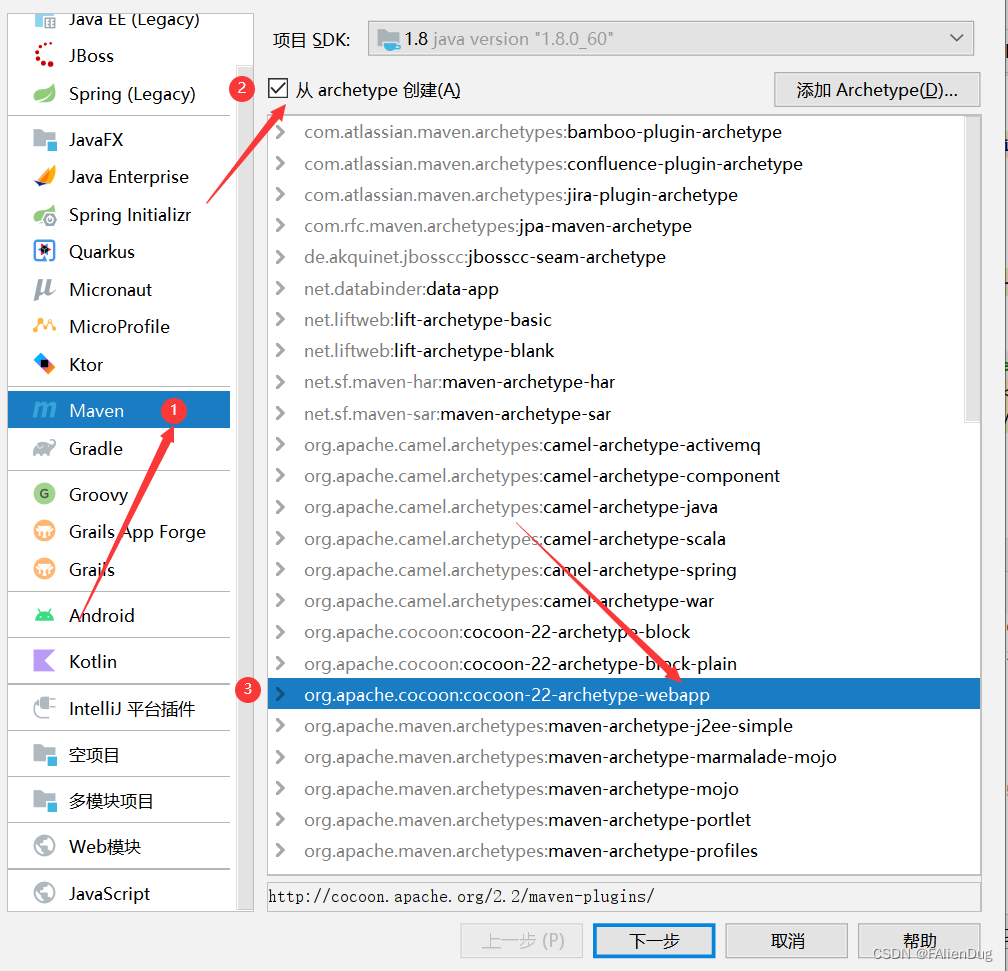Select Java Enterprise in sidebar
The image size is (1008, 971).
click(119, 177)
